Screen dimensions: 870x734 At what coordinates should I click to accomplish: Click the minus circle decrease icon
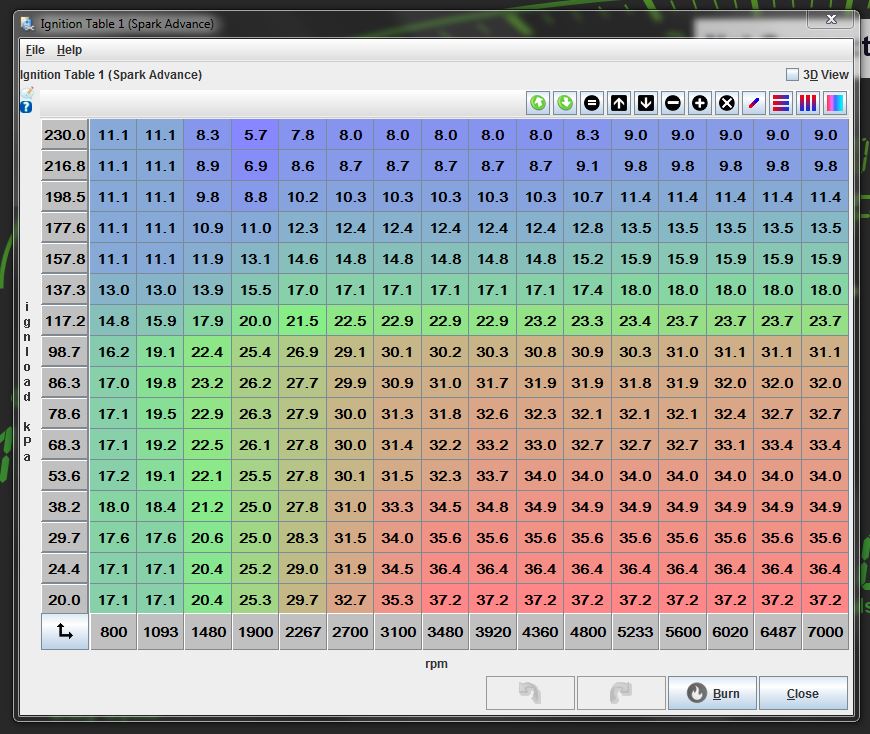coord(673,103)
